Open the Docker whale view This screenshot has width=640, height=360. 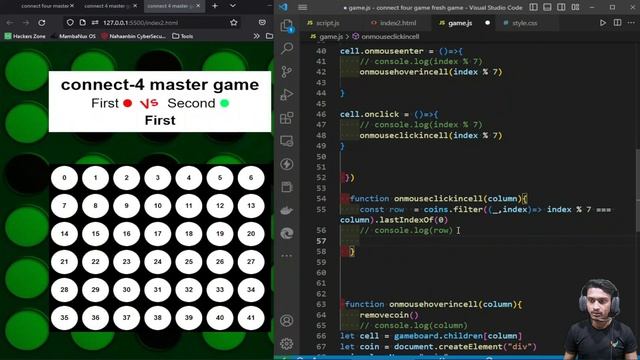(x=287, y=210)
